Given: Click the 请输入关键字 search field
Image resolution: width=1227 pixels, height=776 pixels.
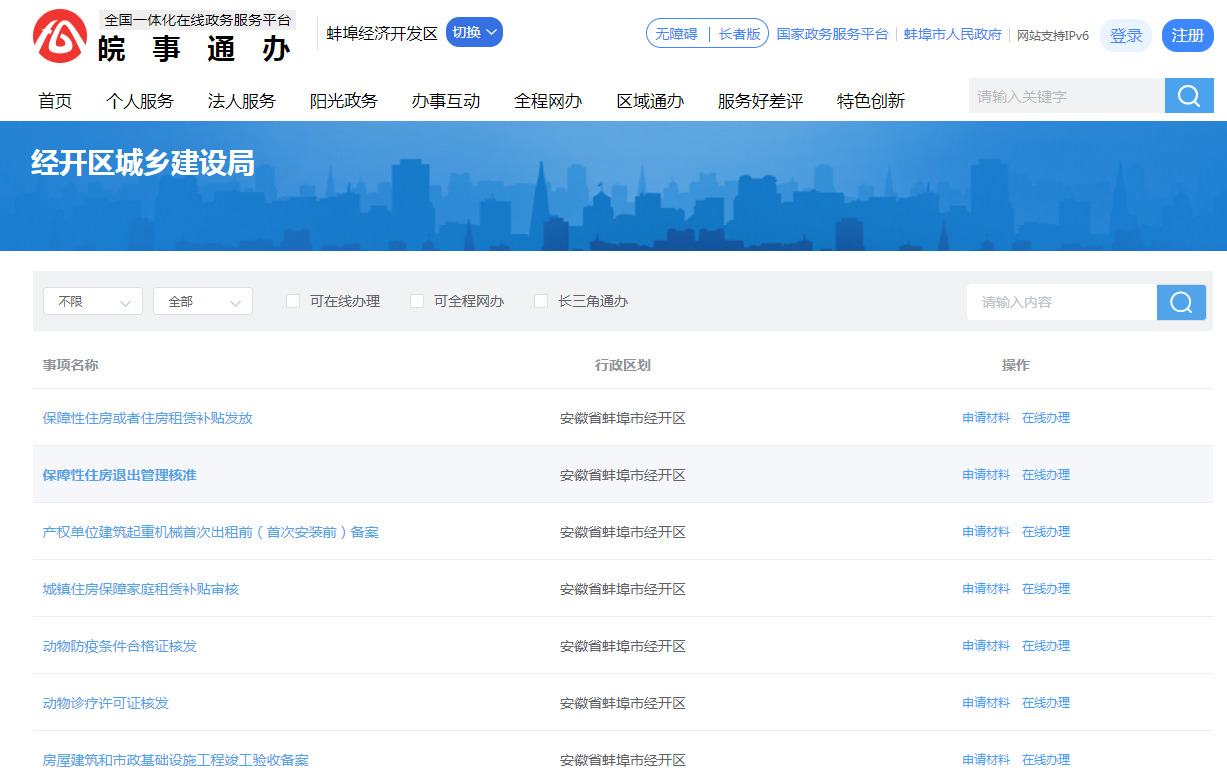Looking at the screenshot, I should [1066, 96].
